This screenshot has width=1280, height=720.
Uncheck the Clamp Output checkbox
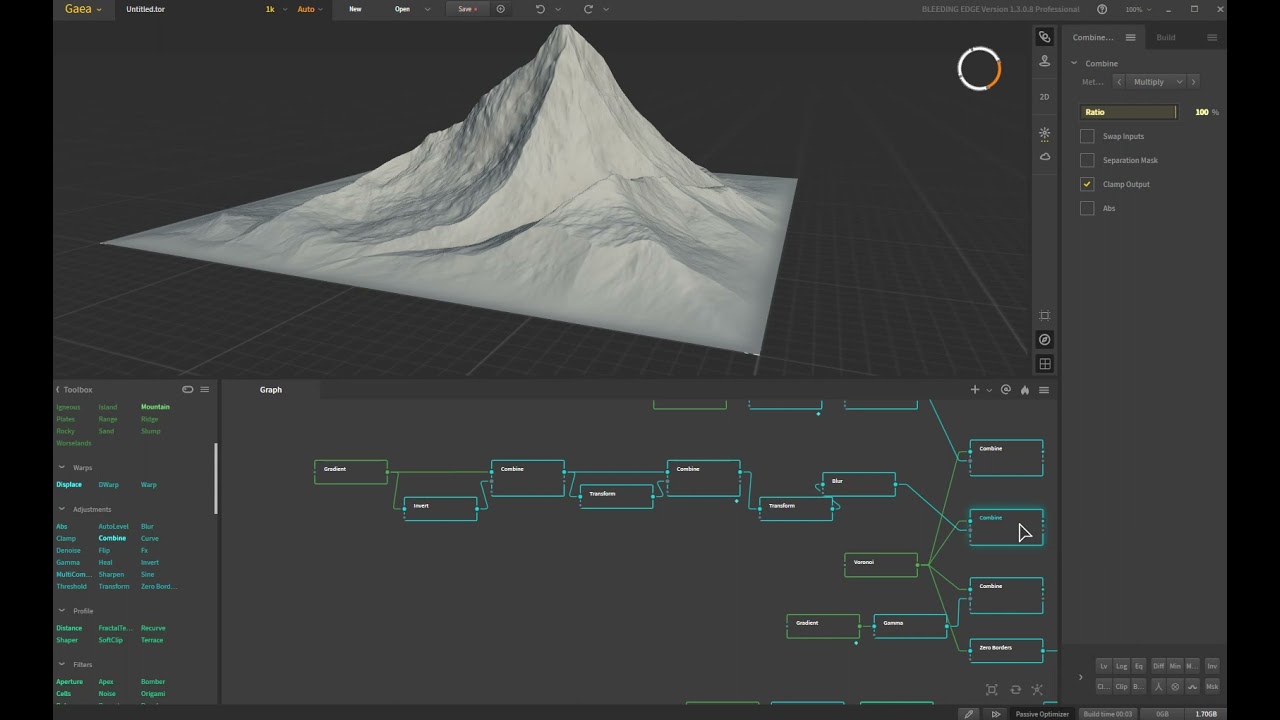[x=1087, y=184]
